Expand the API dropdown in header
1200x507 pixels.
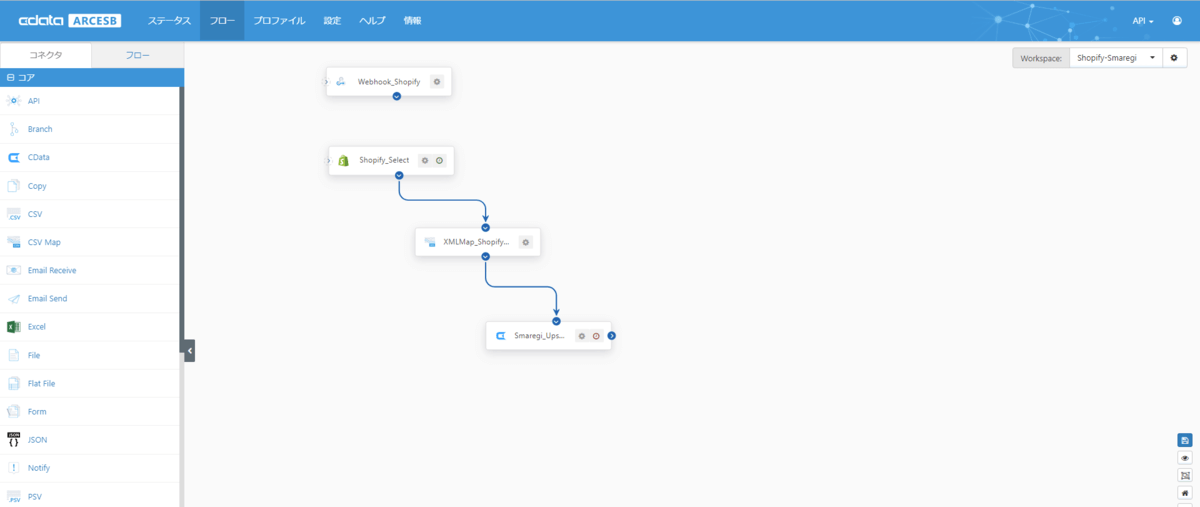(x=1143, y=21)
